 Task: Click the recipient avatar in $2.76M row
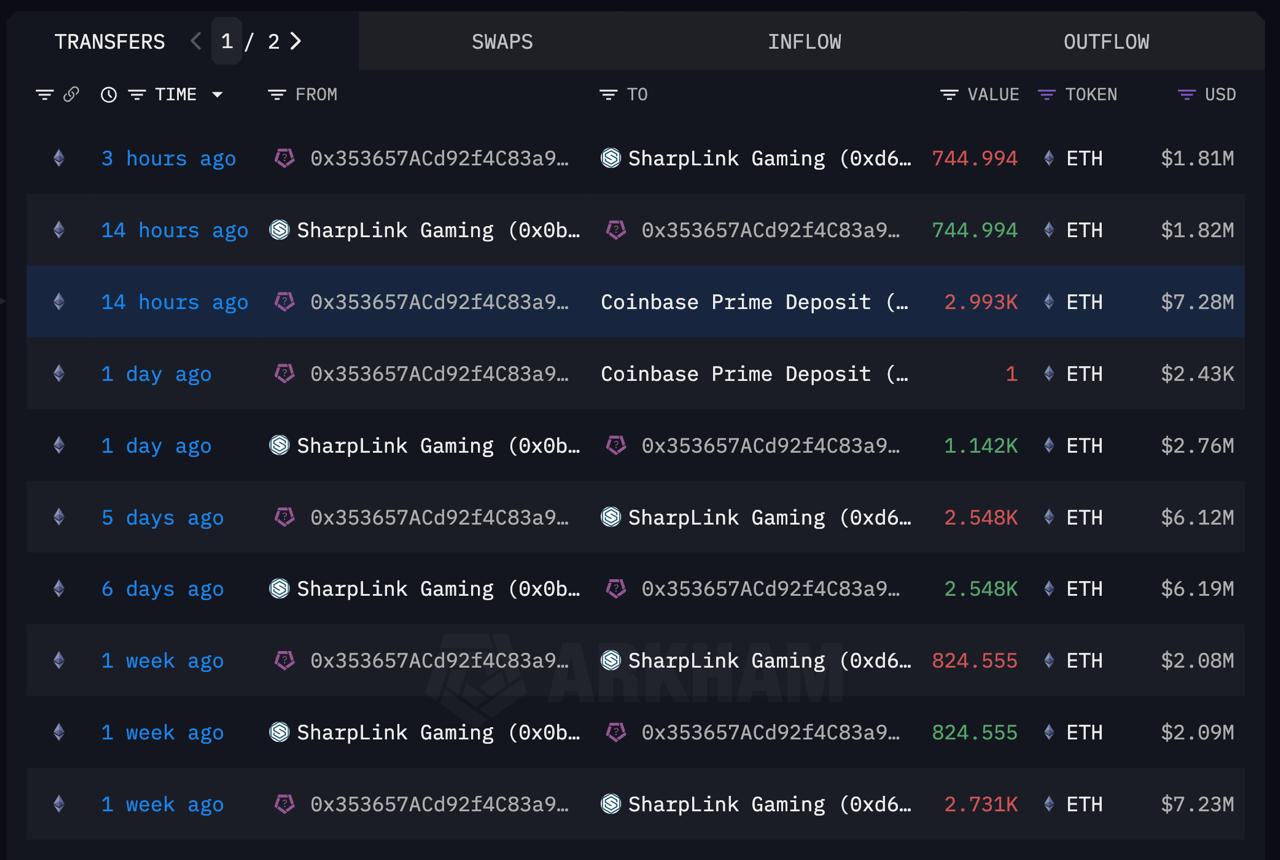click(616, 445)
